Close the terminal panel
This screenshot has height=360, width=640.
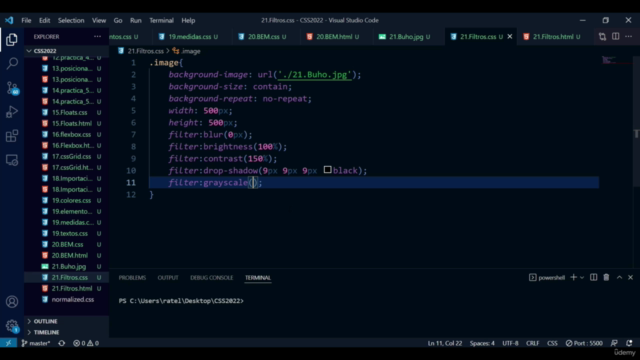[630, 278]
